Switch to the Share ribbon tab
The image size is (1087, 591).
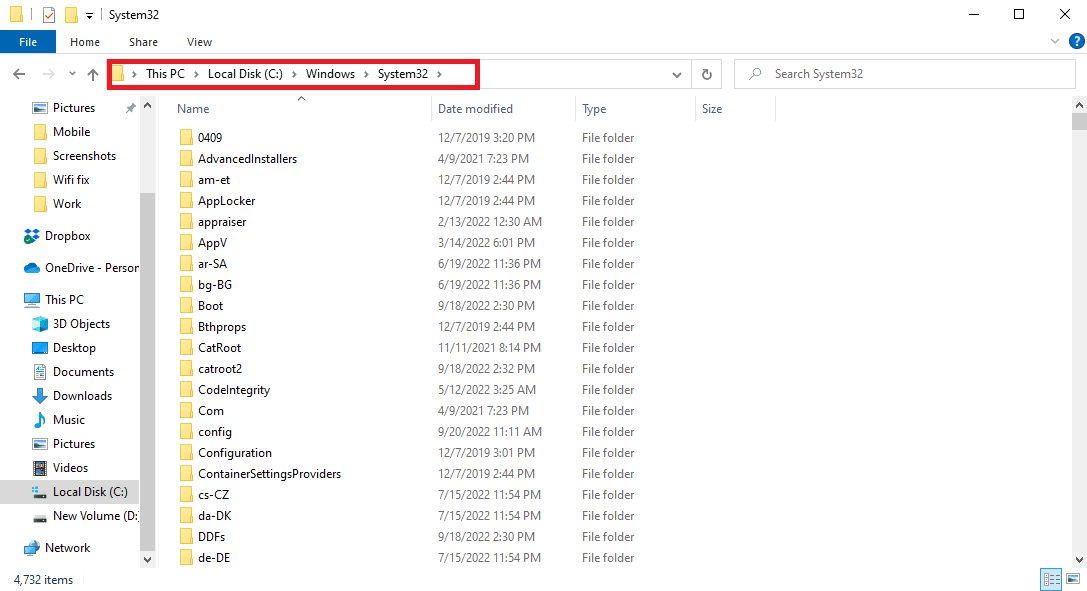pos(144,42)
